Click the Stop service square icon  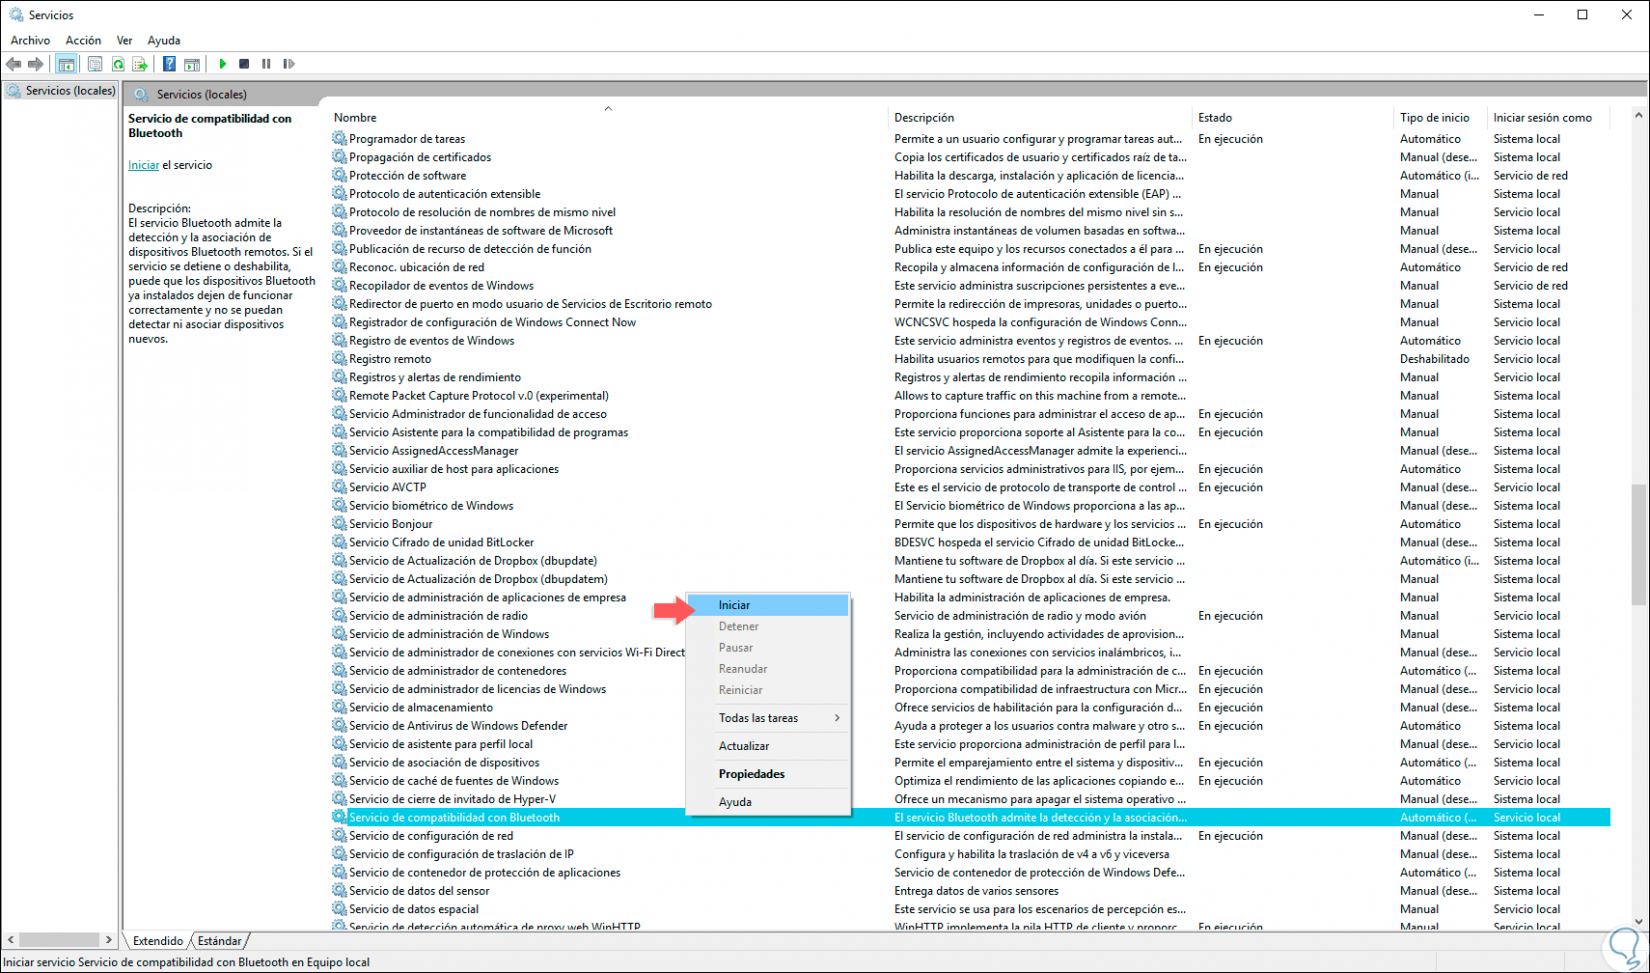(x=244, y=64)
